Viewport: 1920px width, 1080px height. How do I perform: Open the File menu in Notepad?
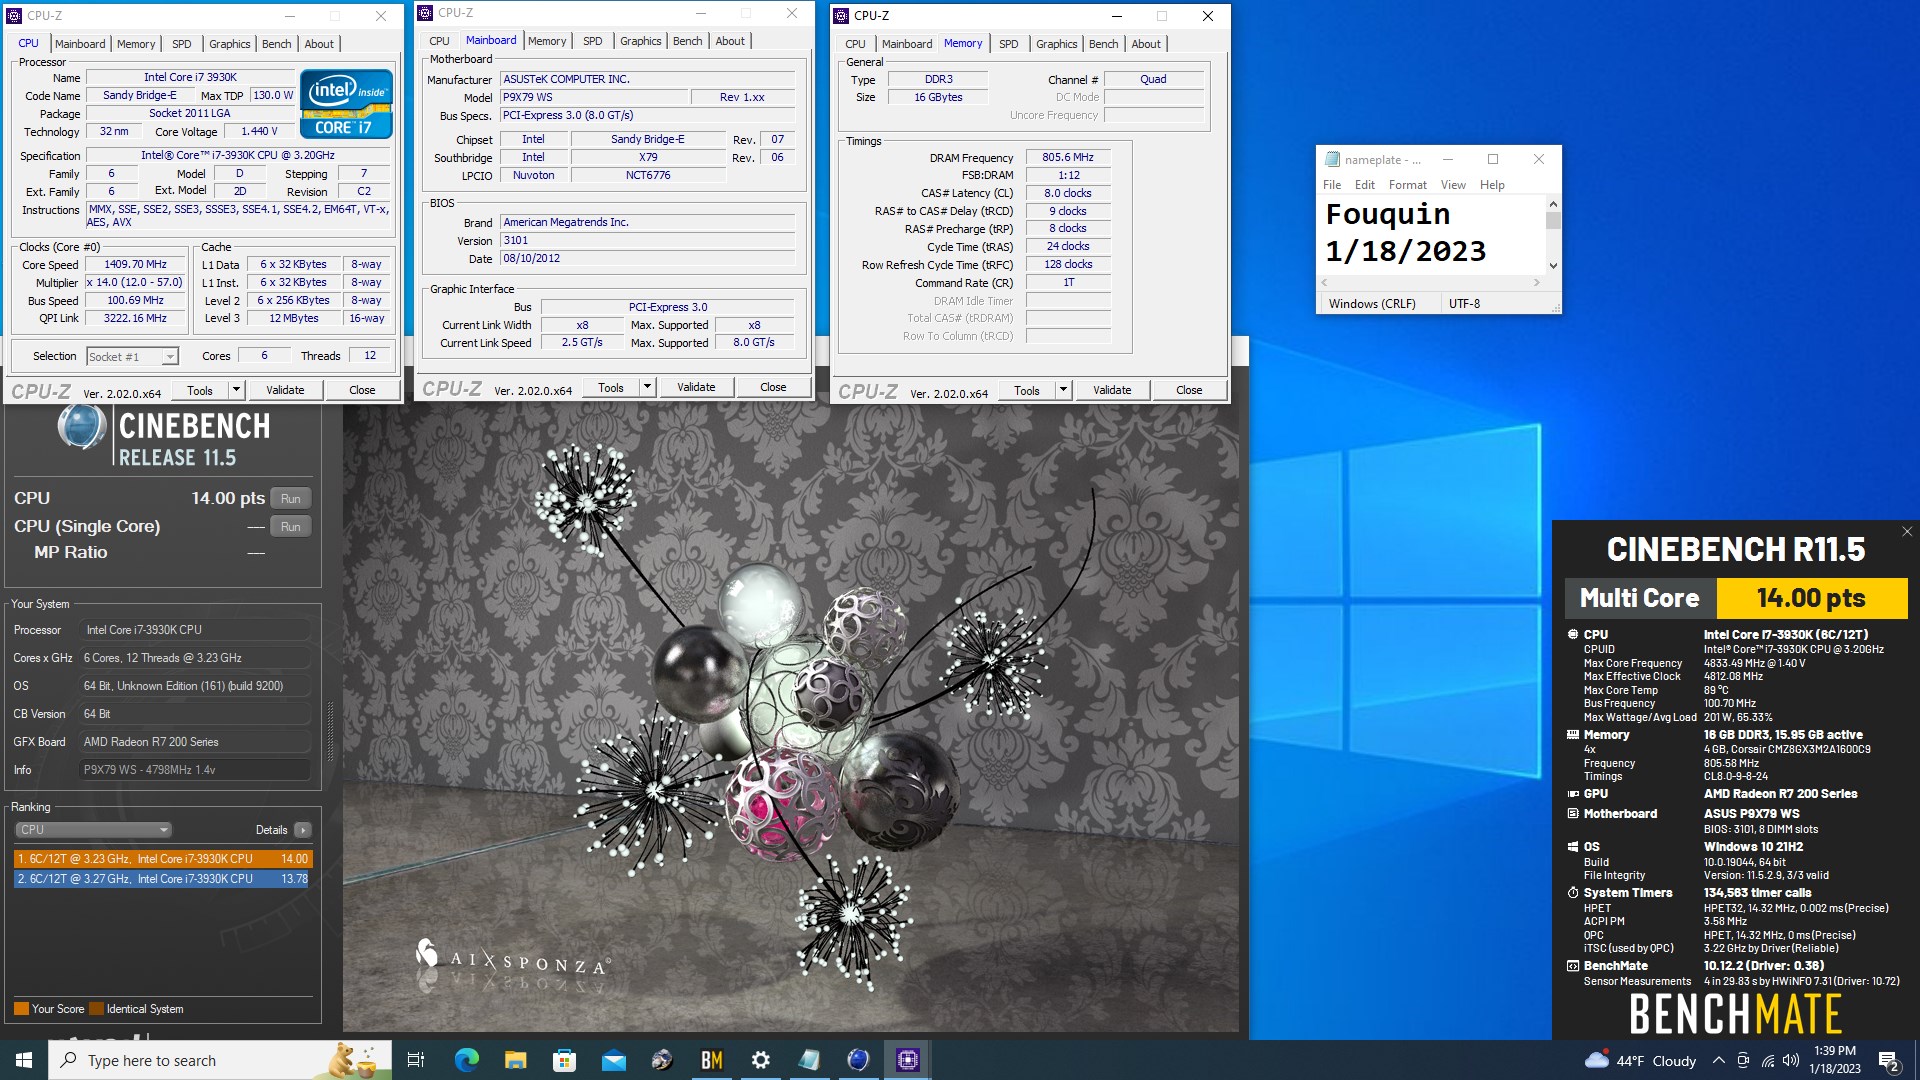pos(1332,185)
